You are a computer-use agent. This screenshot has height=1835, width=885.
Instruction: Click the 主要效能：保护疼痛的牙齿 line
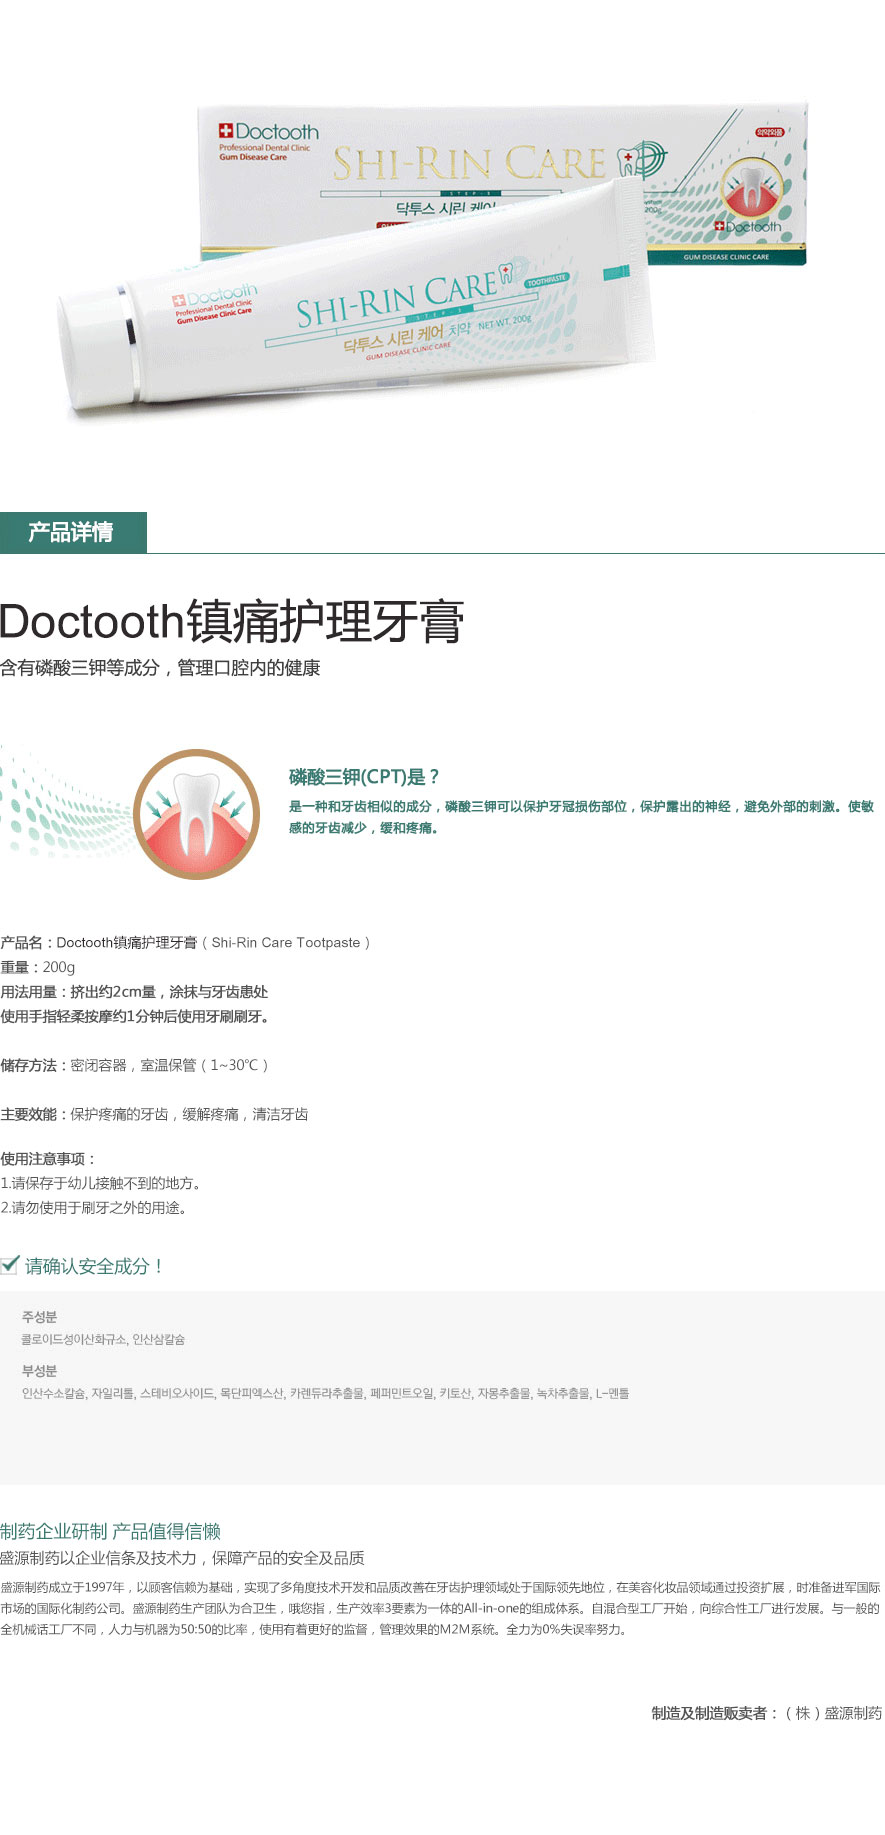click(x=154, y=1114)
